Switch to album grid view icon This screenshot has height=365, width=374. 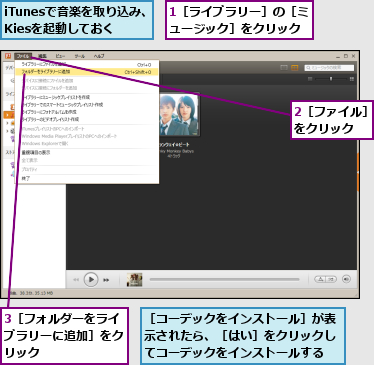(x=295, y=68)
